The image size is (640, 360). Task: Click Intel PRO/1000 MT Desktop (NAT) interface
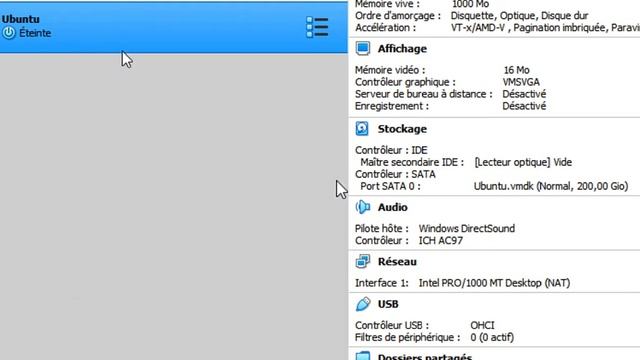[x=494, y=283]
